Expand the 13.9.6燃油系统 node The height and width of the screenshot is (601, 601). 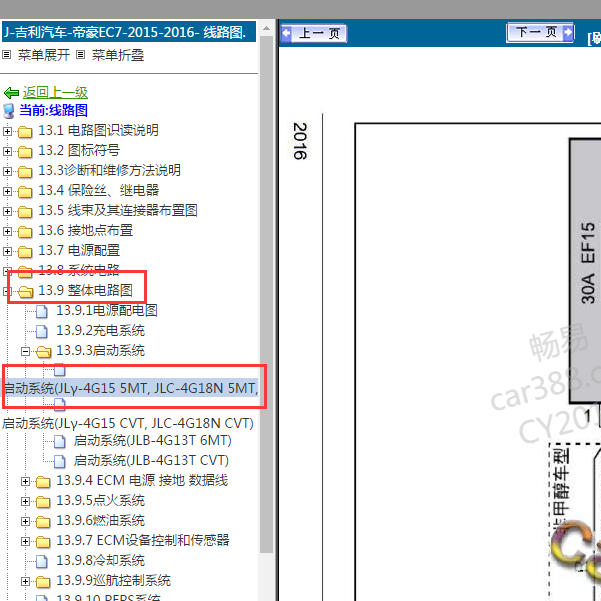25,521
